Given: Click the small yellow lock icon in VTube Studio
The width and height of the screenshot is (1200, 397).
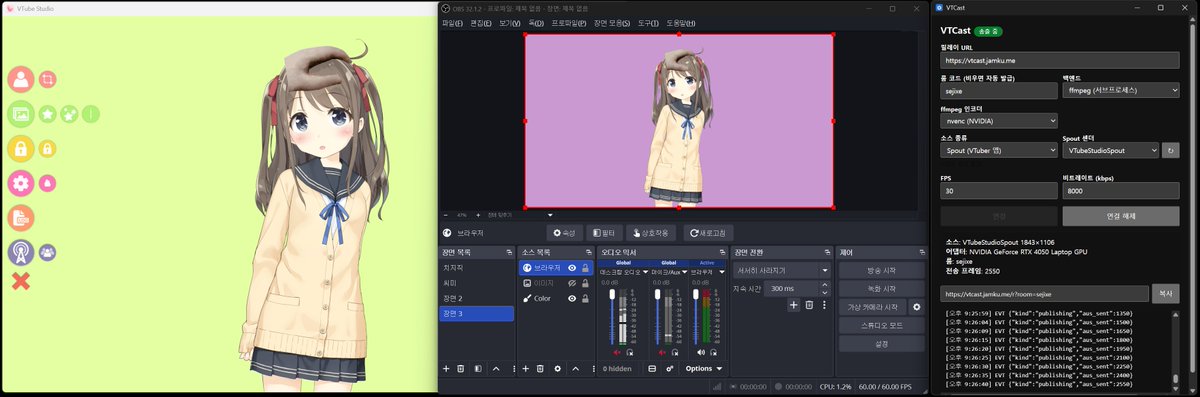Looking at the screenshot, I should (x=47, y=149).
